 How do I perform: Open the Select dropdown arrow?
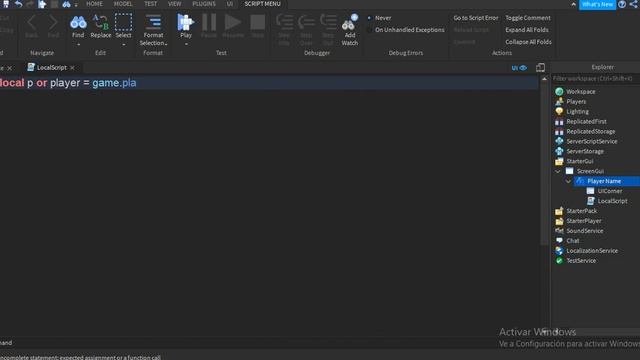[123, 44]
